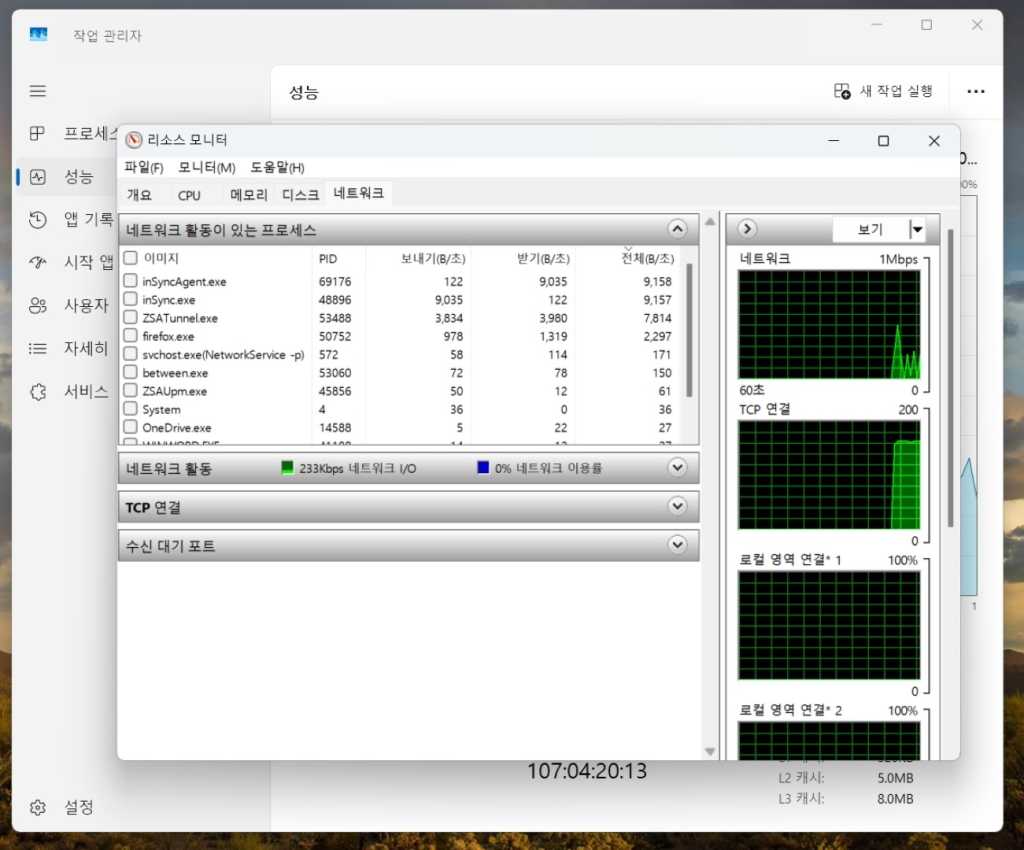The height and width of the screenshot is (850, 1024).
Task: Check the inSyncAgent.exe process checkbox
Action: pyautogui.click(x=130, y=282)
